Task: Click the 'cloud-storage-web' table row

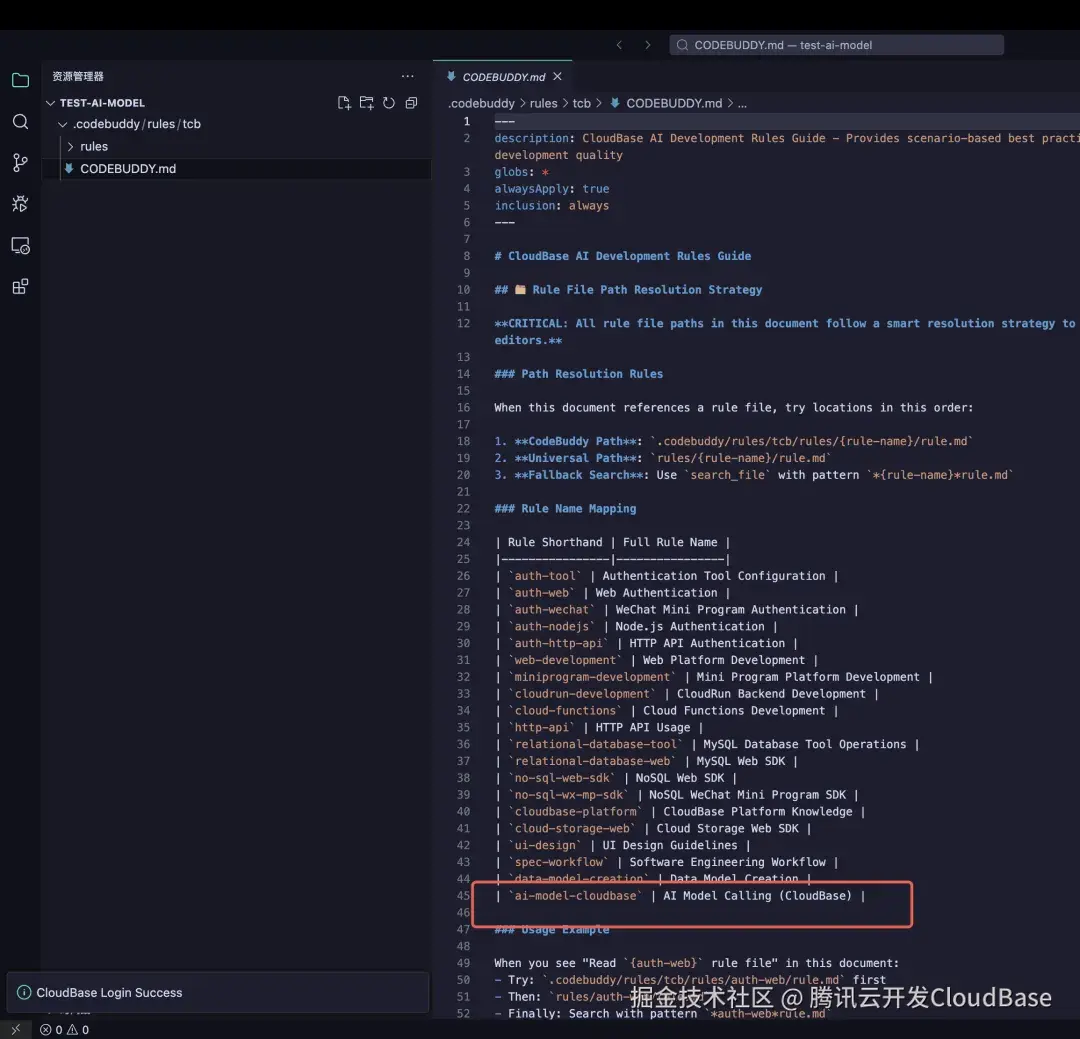Action: (x=653, y=828)
